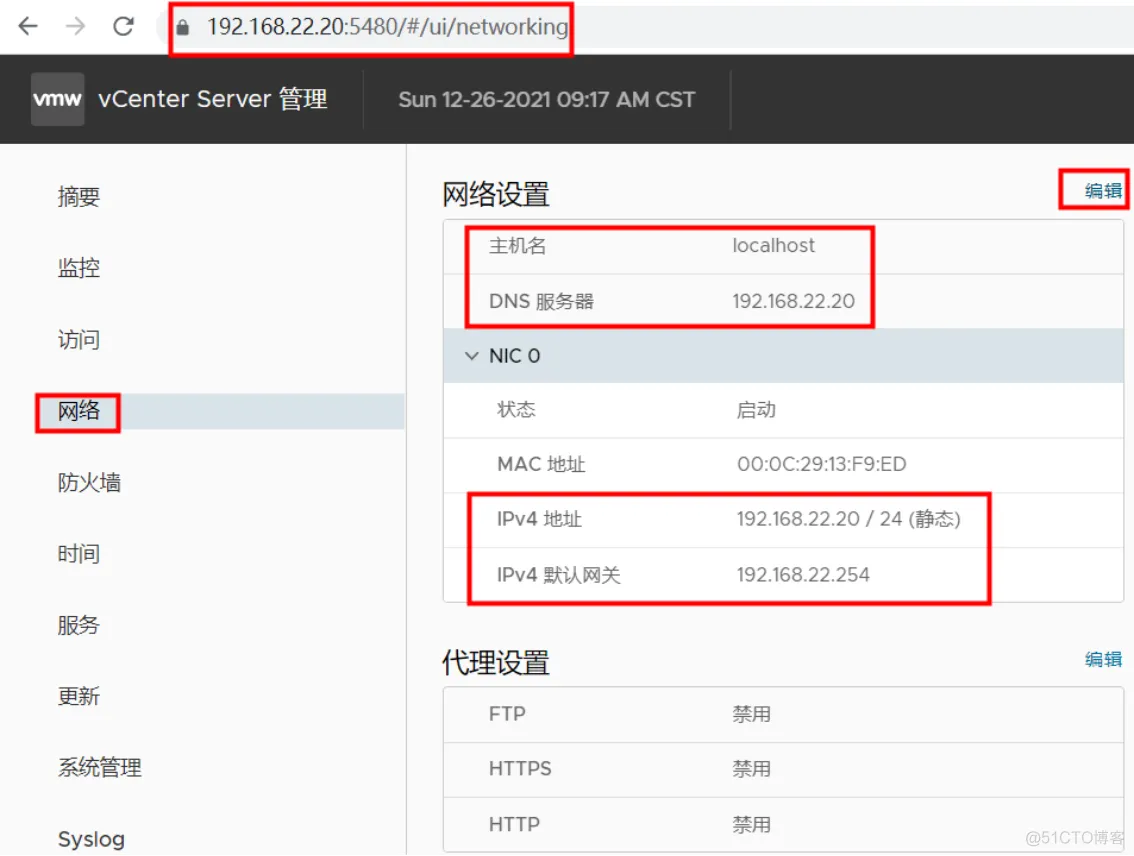This screenshot has height=856, width=1134.
Task: Click the date time Sun 12-26-2021 text
Action: point(546,100)
